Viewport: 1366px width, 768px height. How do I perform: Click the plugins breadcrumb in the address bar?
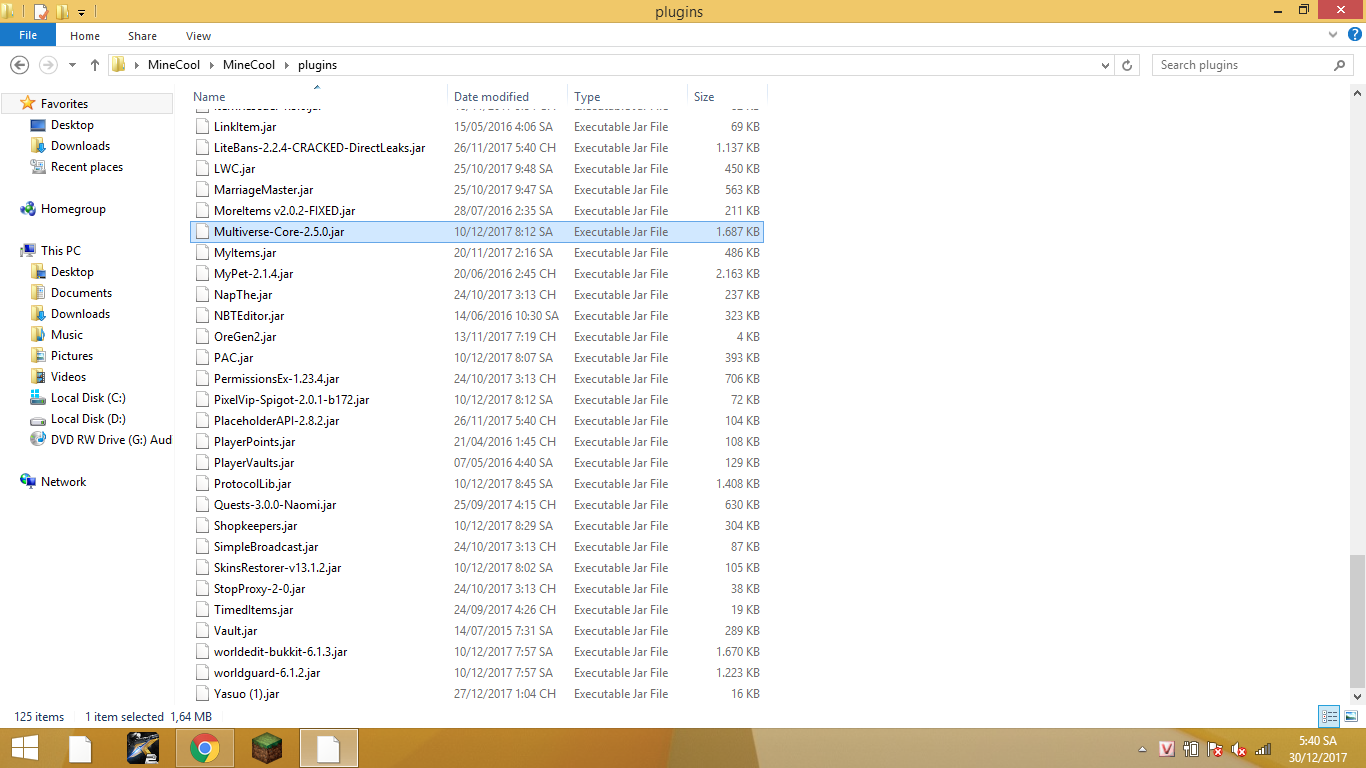pos(316,65)
